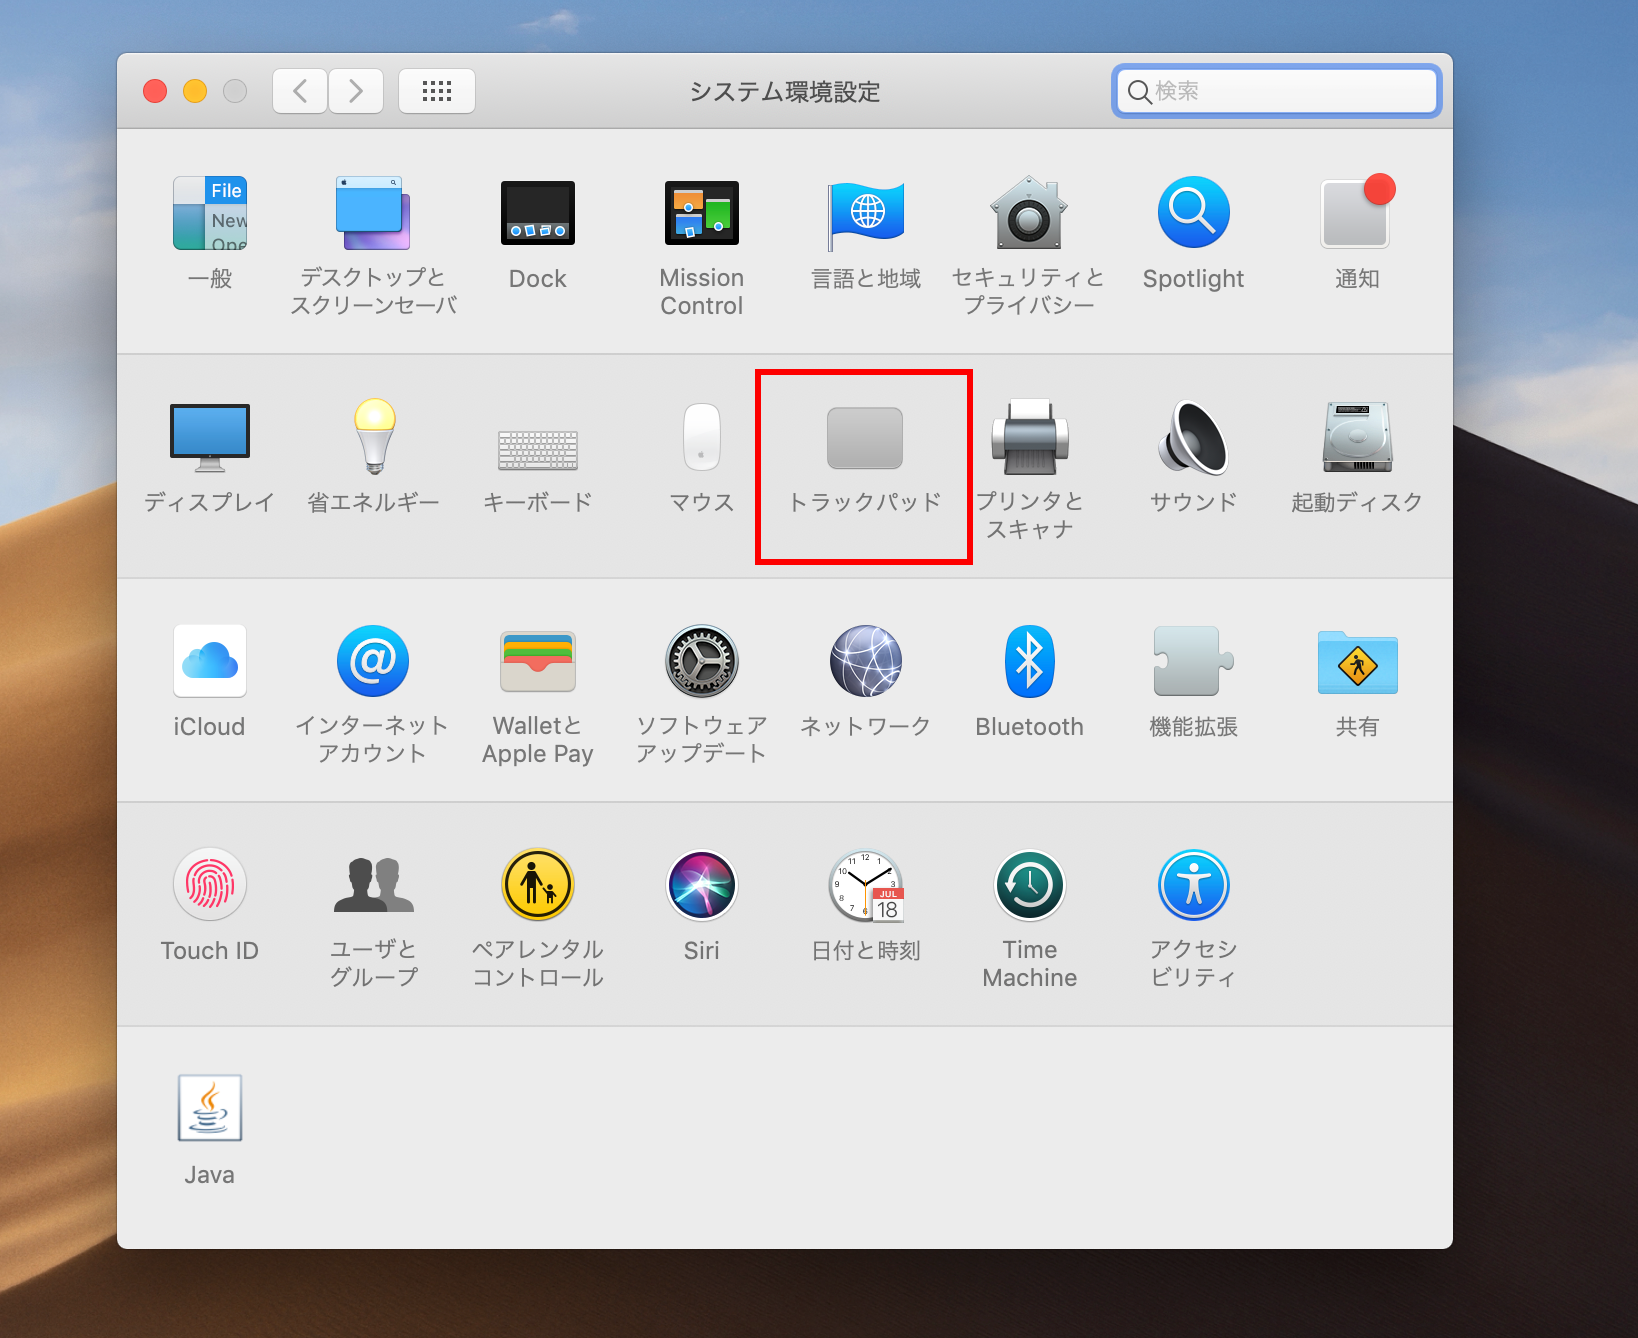Open Walletと Apple Pay preferences
Screen dimensions: 1638x1338
(x=538, y=662)
